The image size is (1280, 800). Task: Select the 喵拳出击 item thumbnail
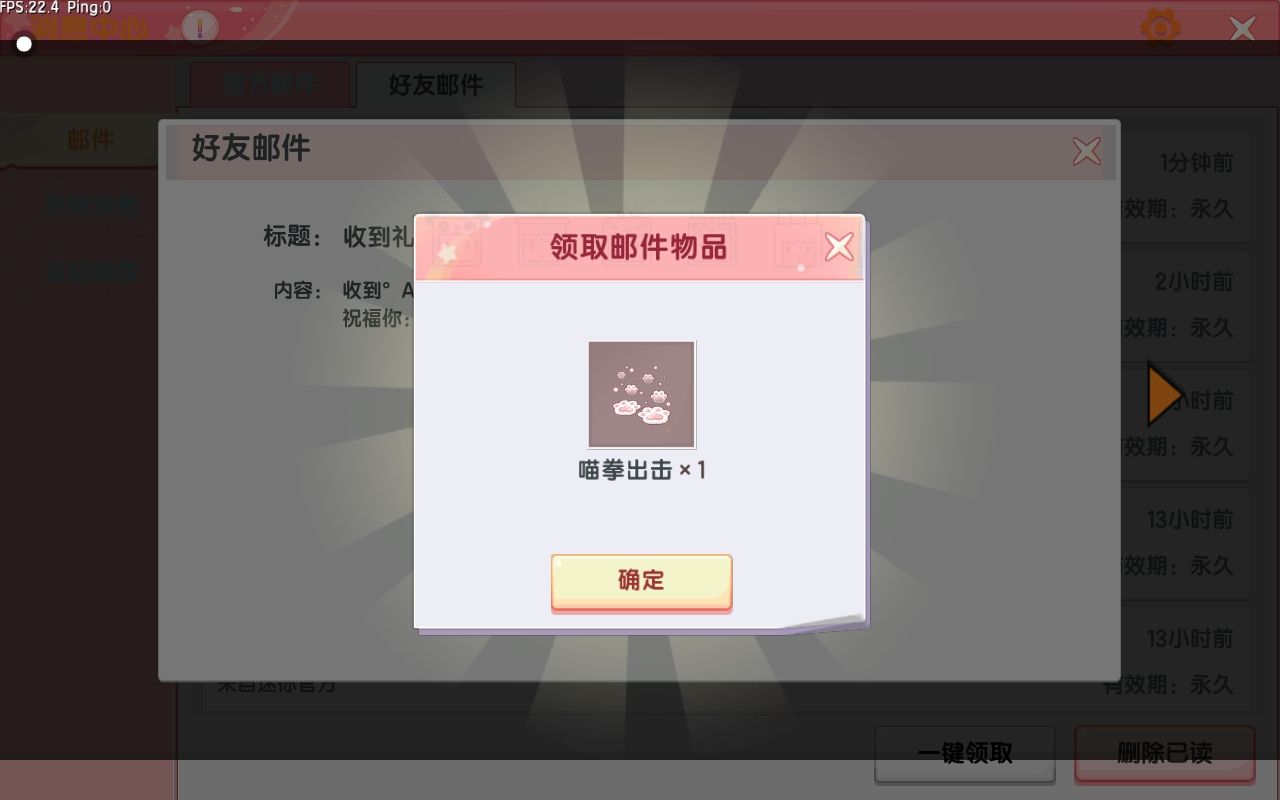(641, 394)
